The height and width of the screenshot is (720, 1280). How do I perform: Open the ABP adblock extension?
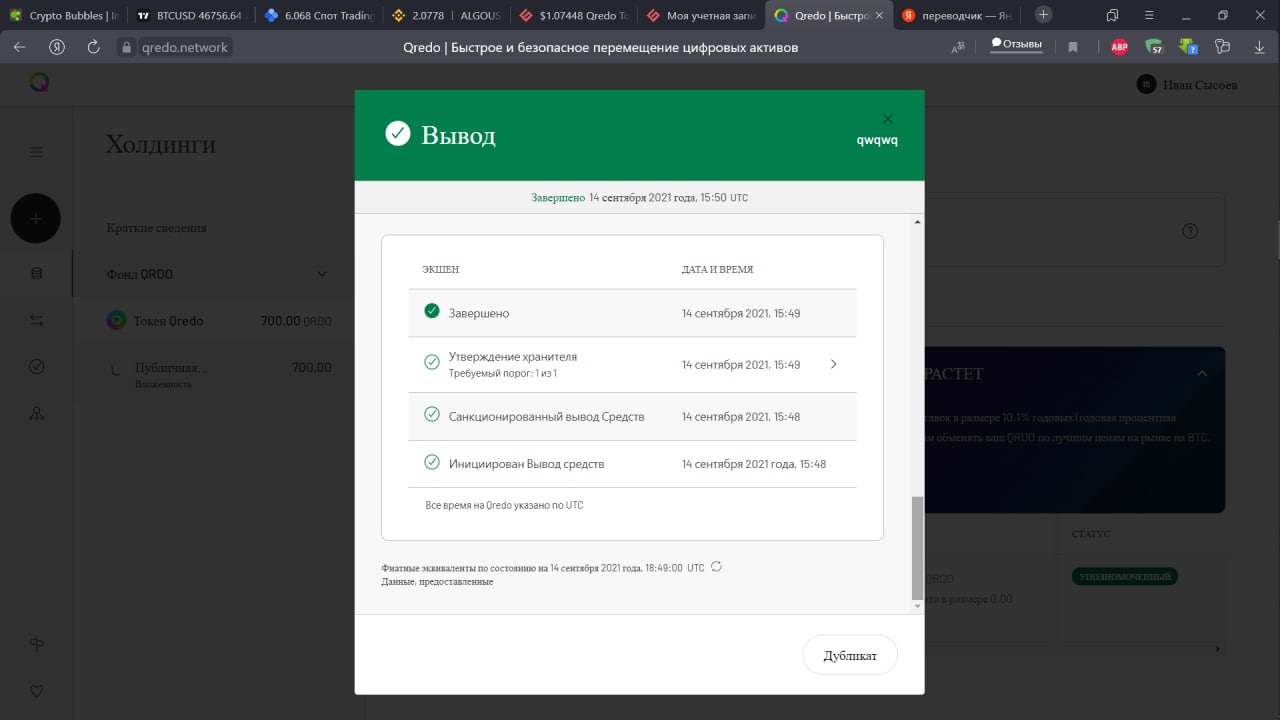[1120, 47]
